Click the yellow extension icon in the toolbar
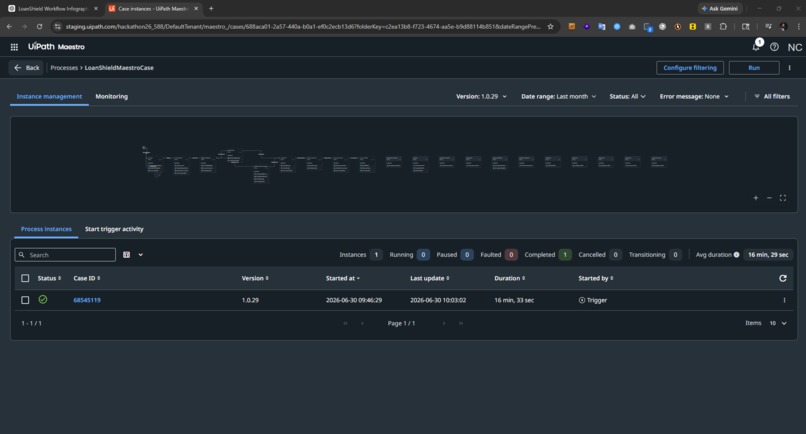Screen dimensions: 806x434 coord(692,26)
